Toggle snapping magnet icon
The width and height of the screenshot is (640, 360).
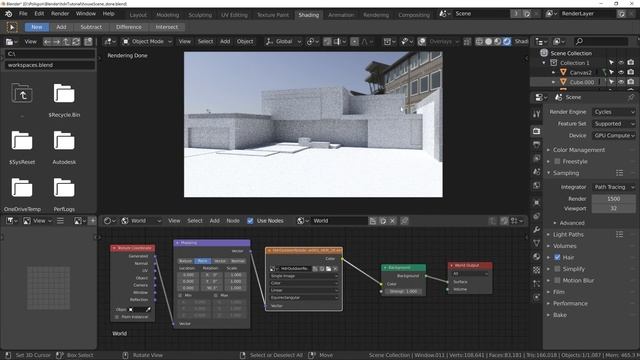[327, 42]
